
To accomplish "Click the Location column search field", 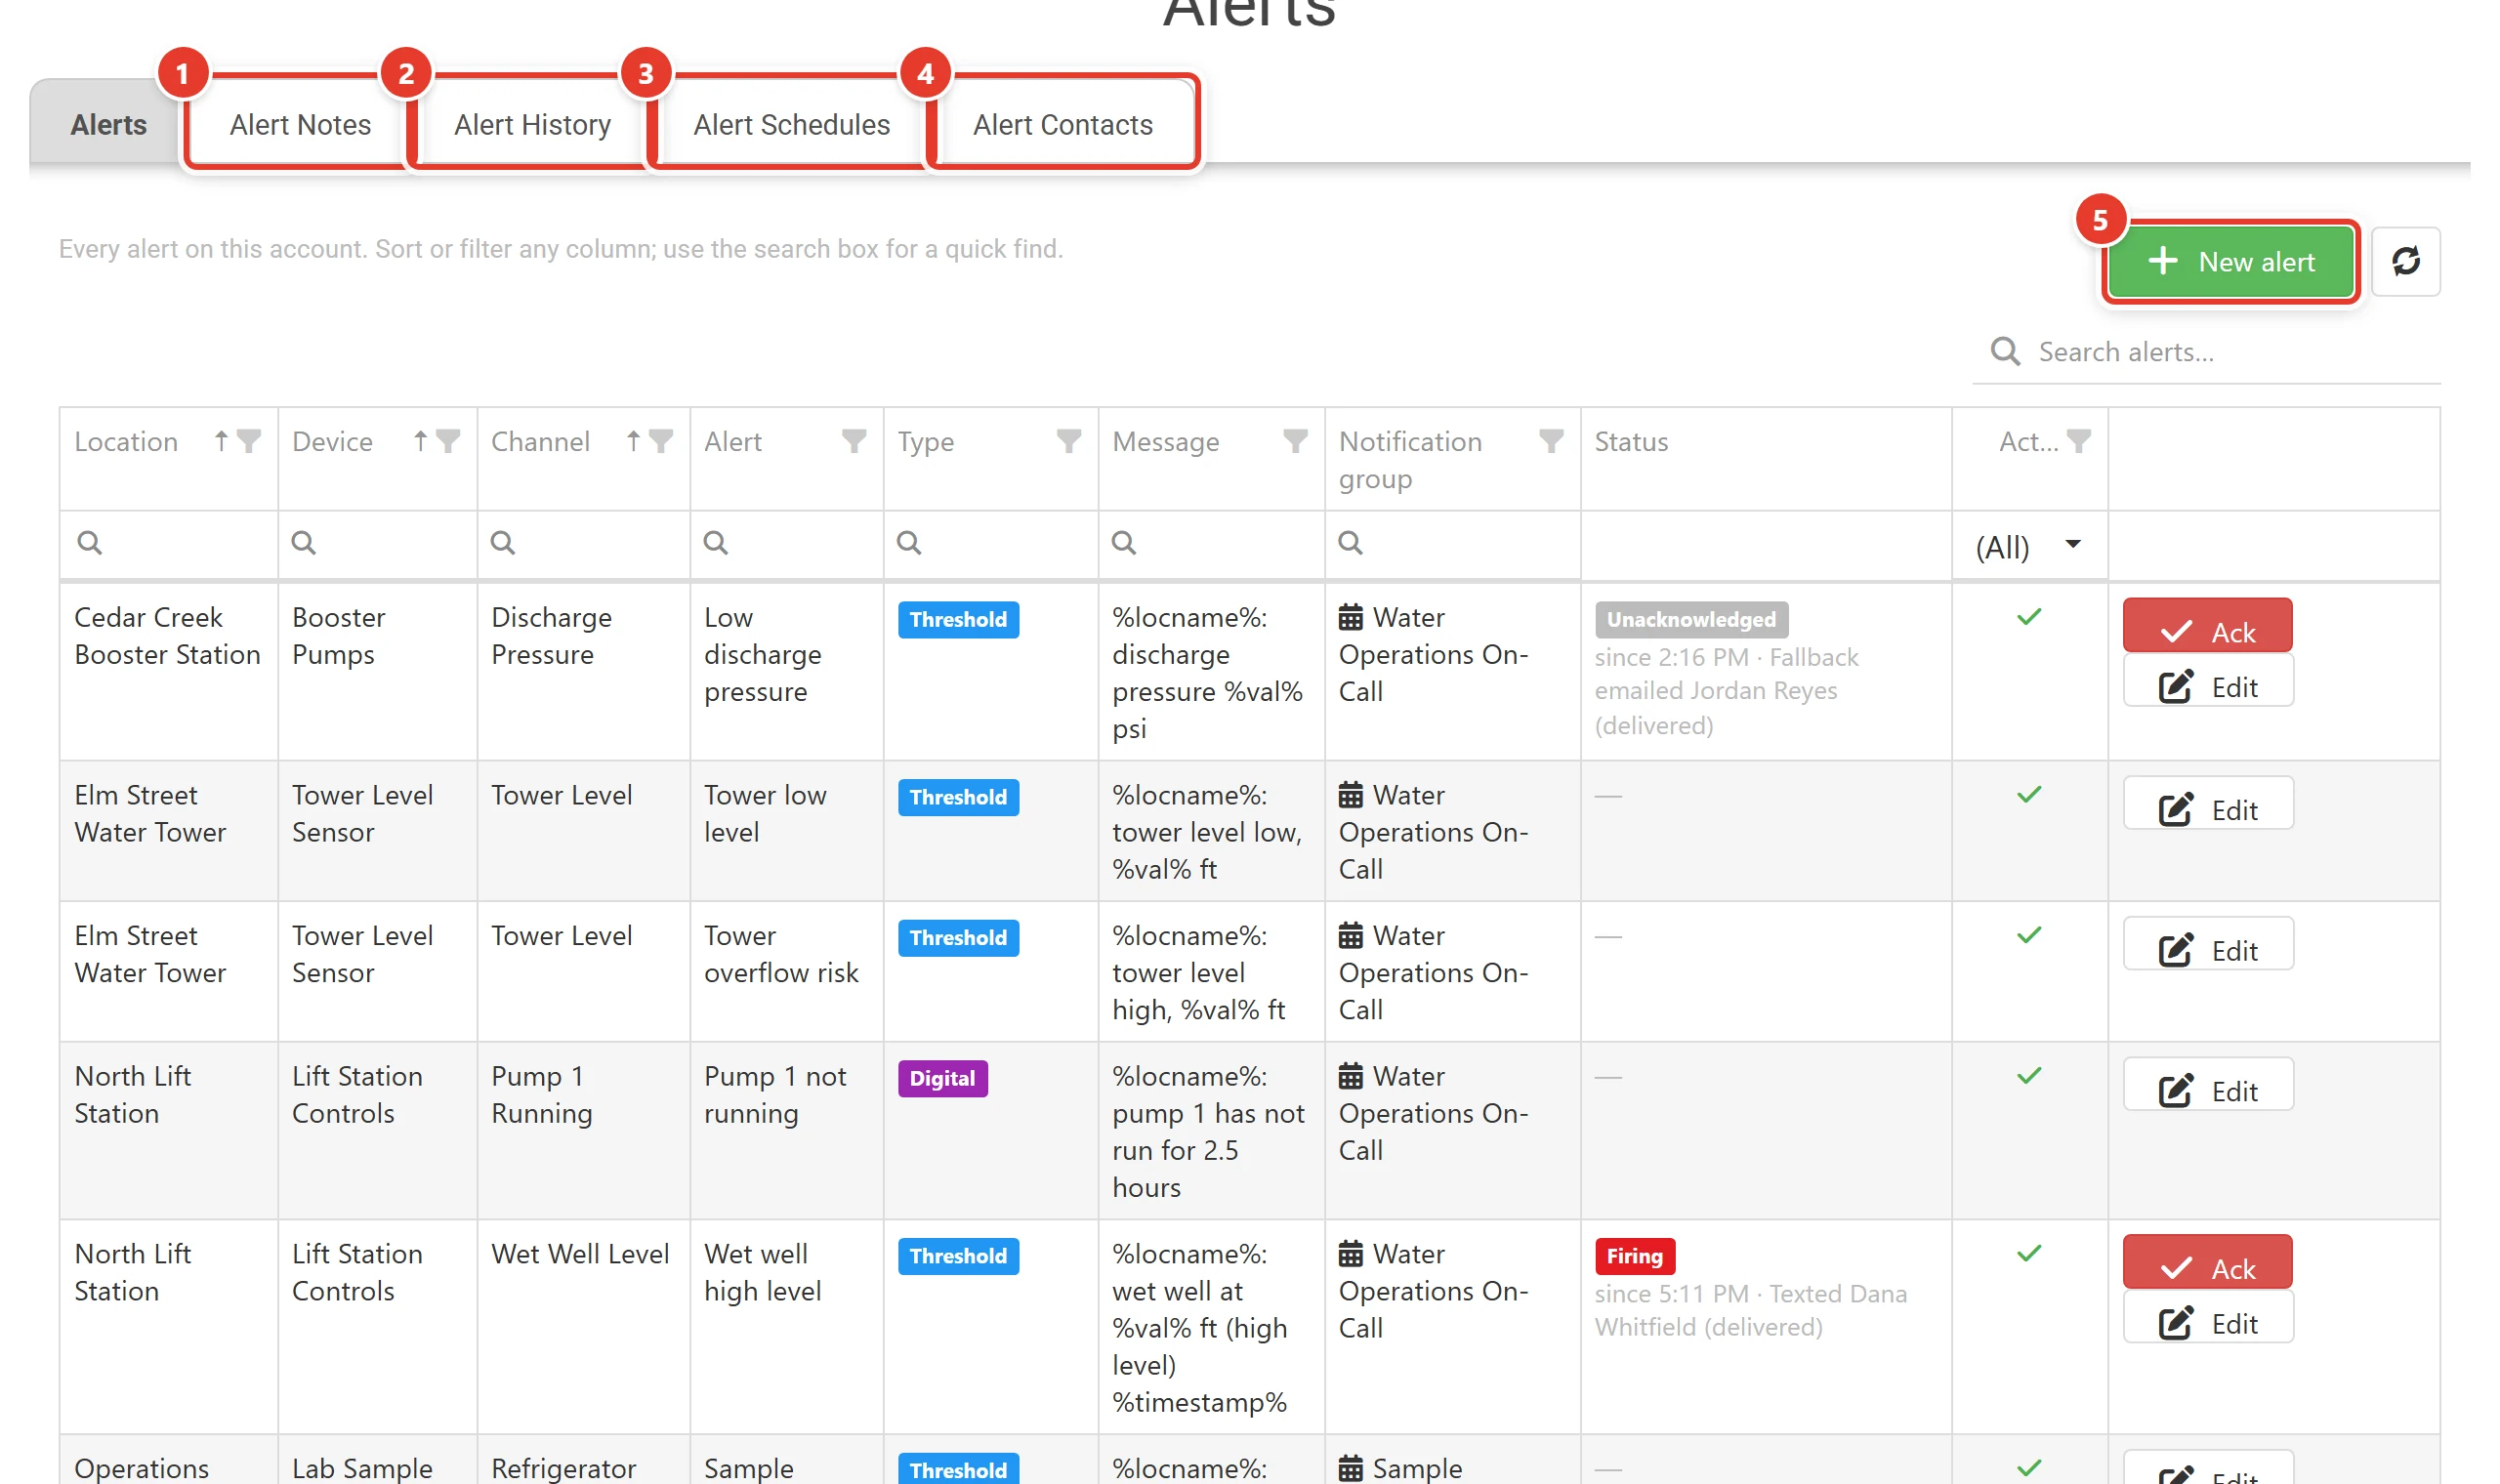I will 168,545.
